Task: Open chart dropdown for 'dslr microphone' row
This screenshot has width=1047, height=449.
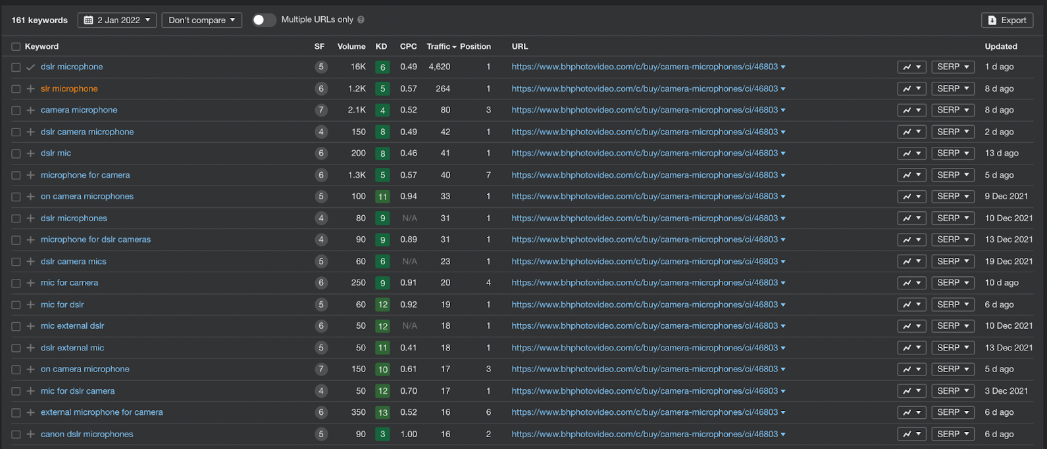Action: coord(911,67)
